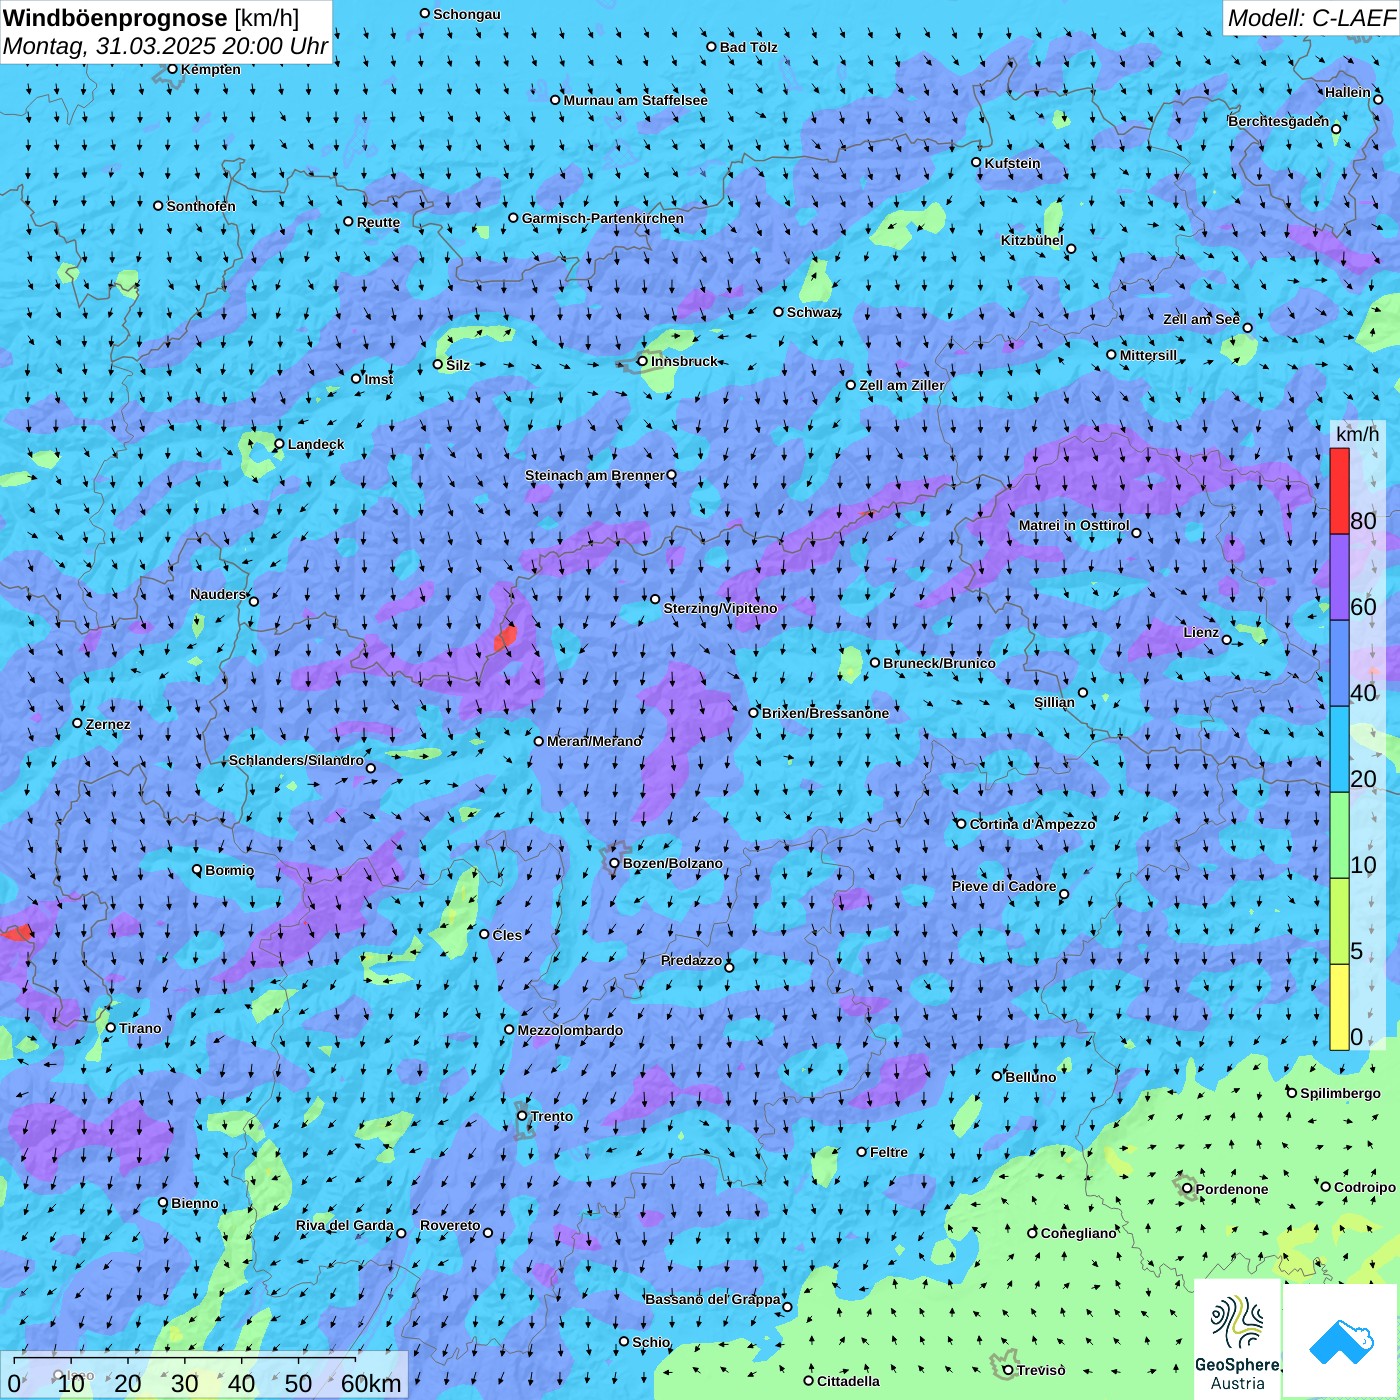This screenshot has width=1400, height=1400.
Task: Click the Feltre label
Action: pos(889,1152)
